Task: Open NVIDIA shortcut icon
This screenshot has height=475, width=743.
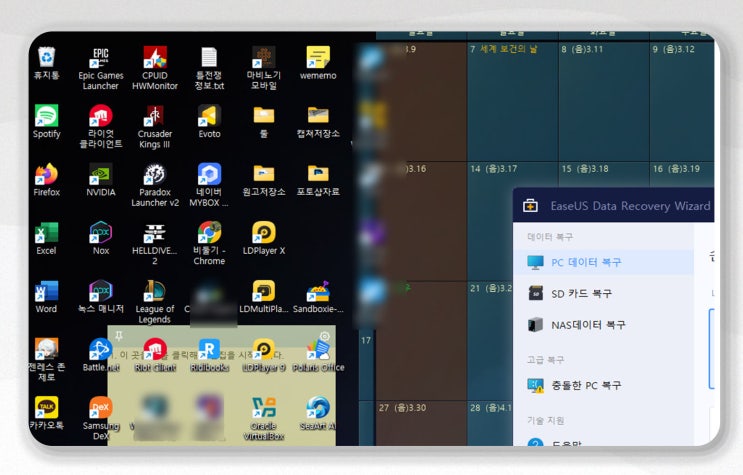Action: pyautogui.click(x=100, y=180)
